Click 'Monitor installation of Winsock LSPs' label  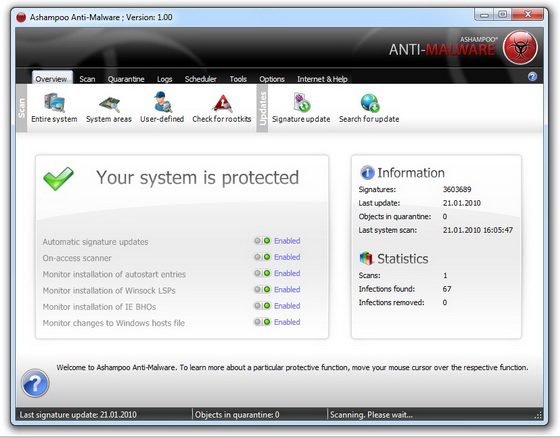point(109,290)
